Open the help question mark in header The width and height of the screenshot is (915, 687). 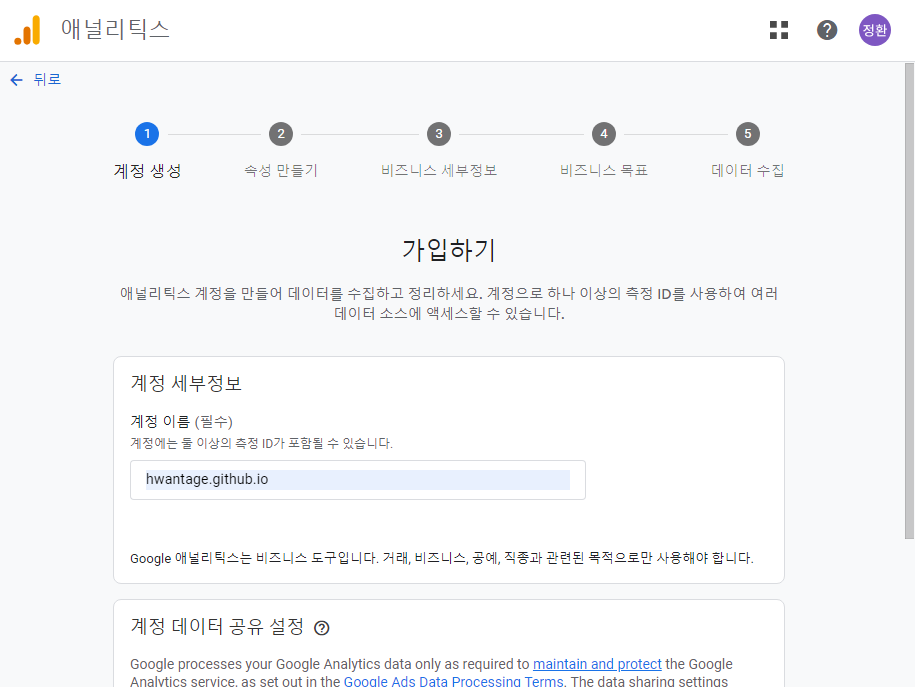827,30
